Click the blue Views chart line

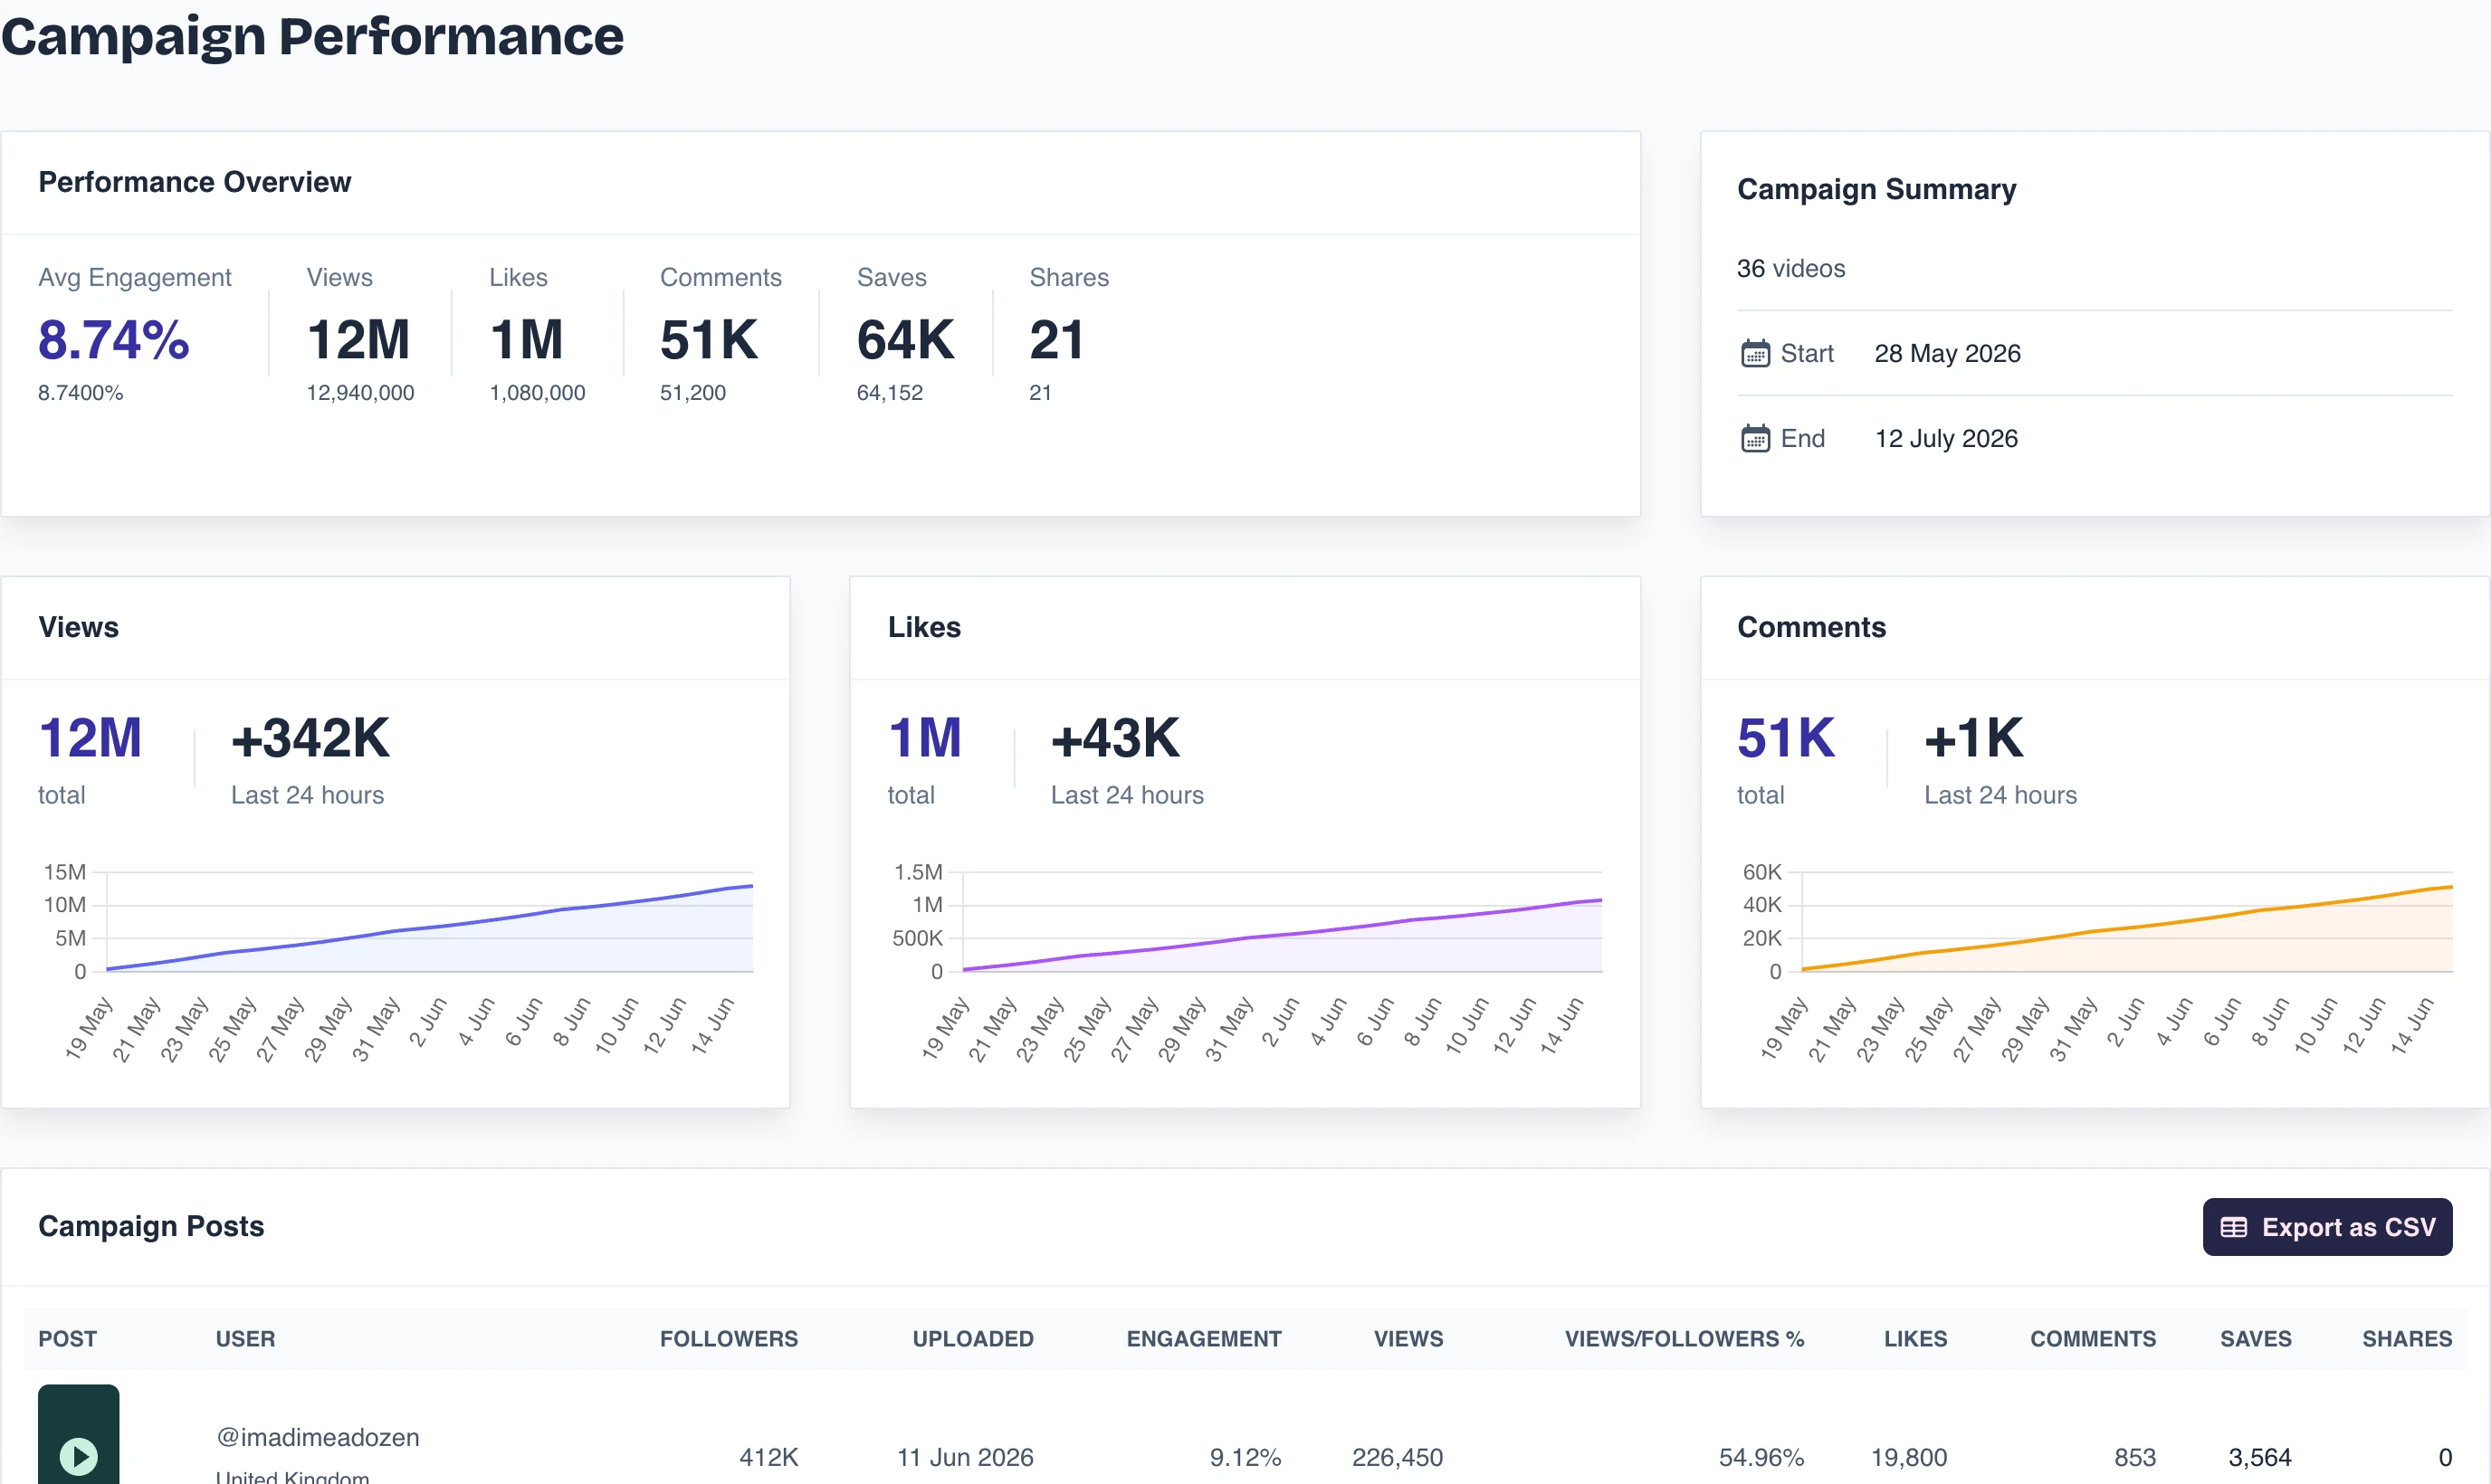pyautogui.click(x=428, y=928)
